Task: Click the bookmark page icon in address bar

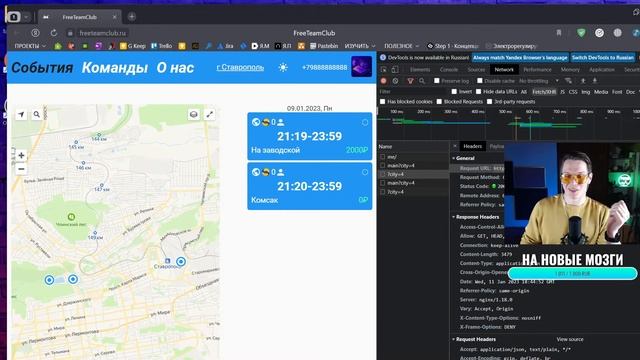Action: [x=558, y=33]
